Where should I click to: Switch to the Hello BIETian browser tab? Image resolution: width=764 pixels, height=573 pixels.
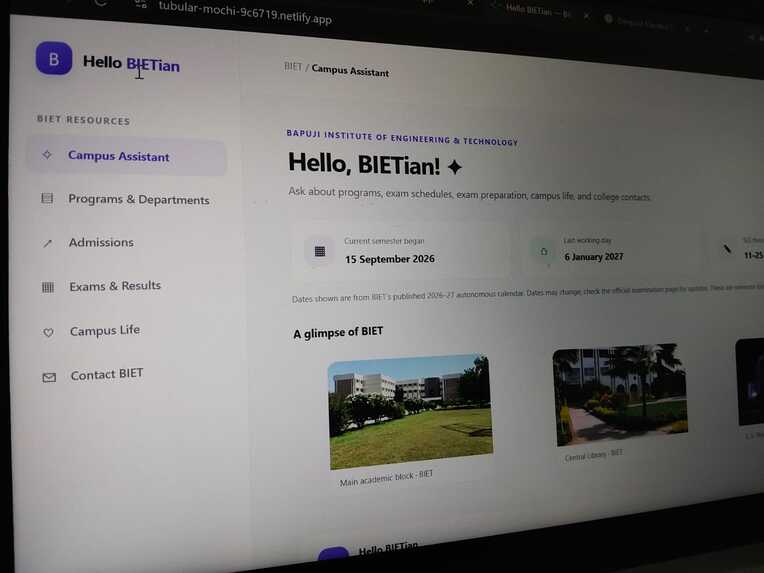[537, 10]
